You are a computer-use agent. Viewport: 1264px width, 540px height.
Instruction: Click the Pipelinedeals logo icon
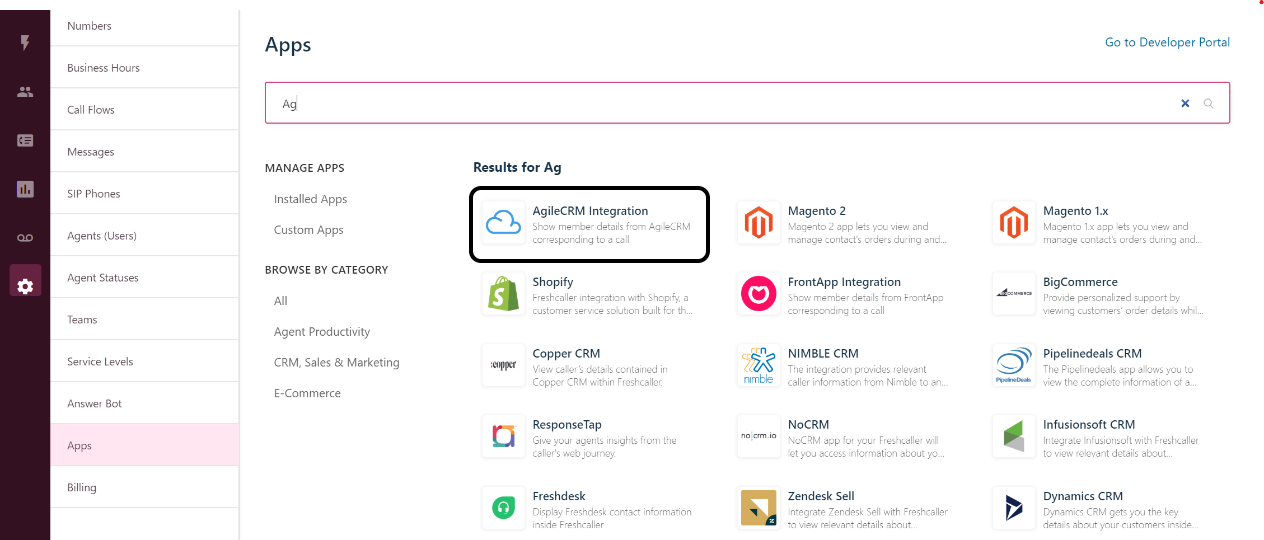[x=1013, y=366]
